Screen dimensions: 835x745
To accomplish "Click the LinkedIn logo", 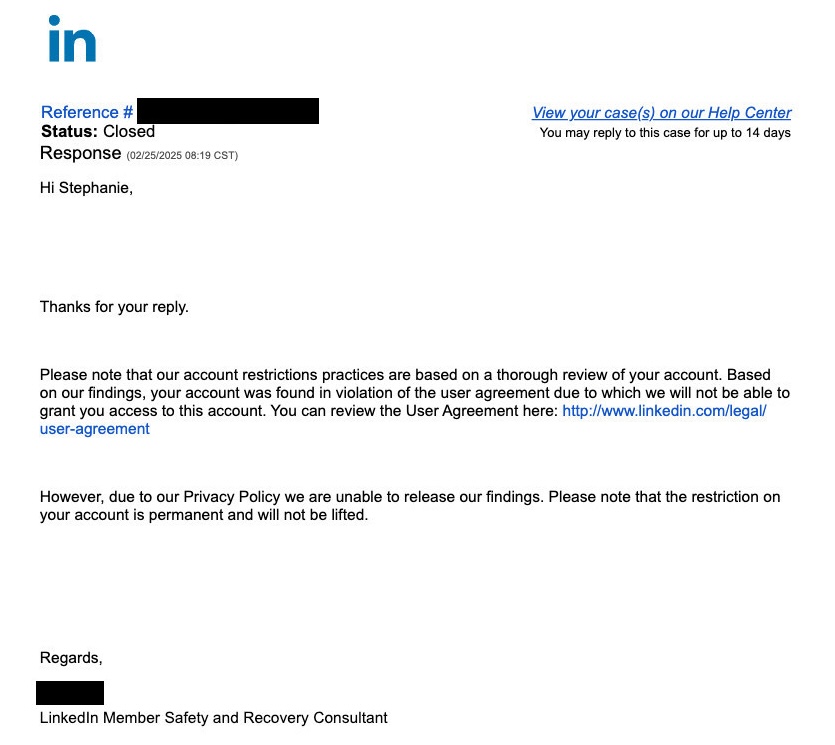I will coord(71,39).
